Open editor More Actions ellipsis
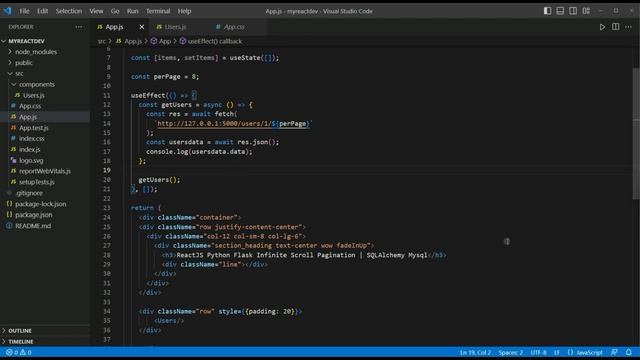 [x=628, y=27]
